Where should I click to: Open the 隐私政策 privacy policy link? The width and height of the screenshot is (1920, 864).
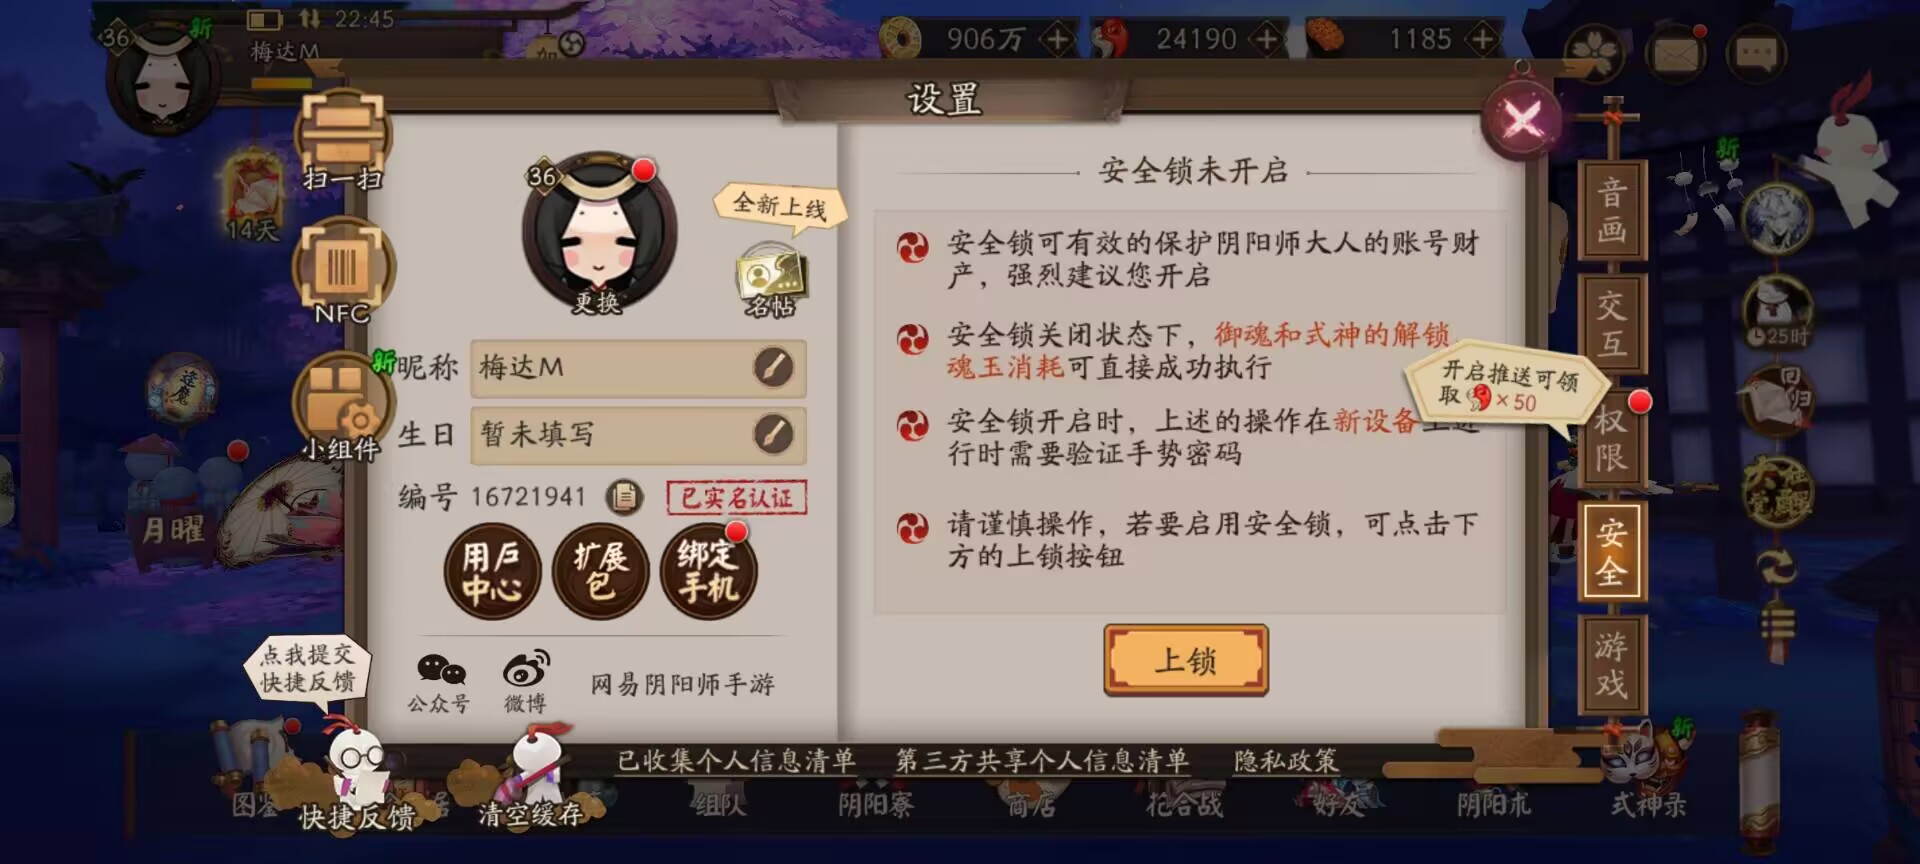coord(1286,761)
